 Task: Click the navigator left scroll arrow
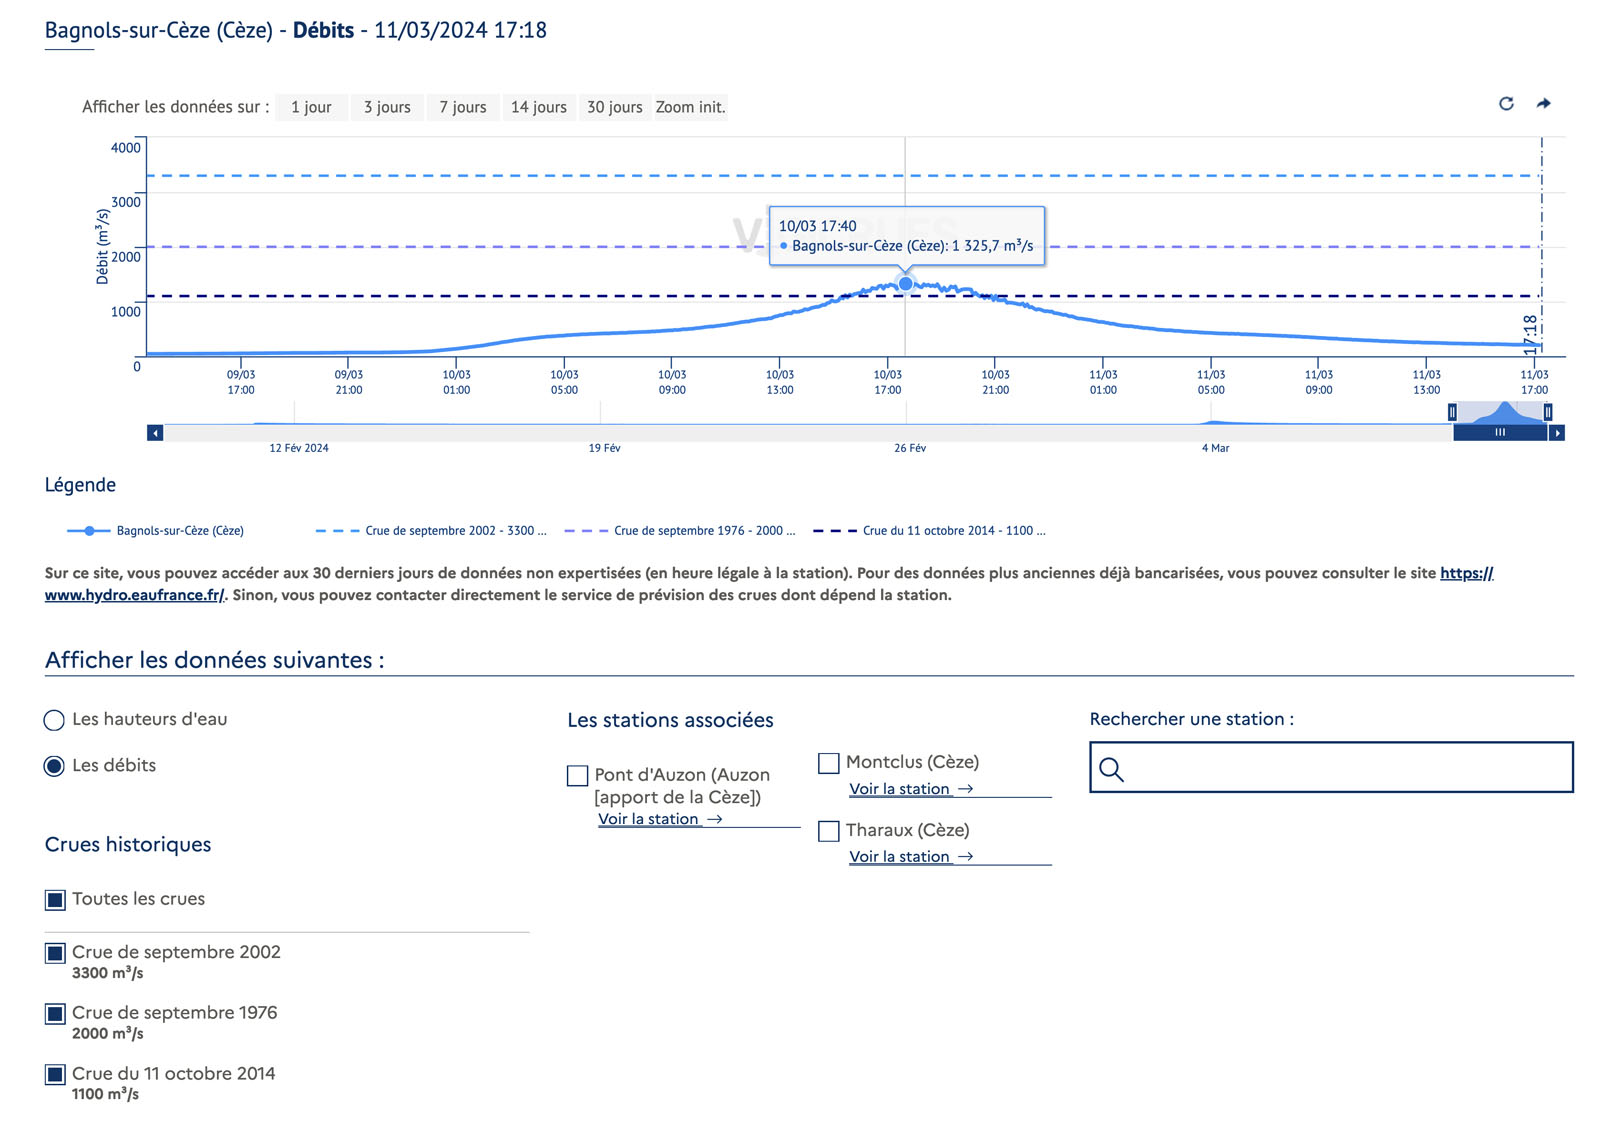pos(155,433)
